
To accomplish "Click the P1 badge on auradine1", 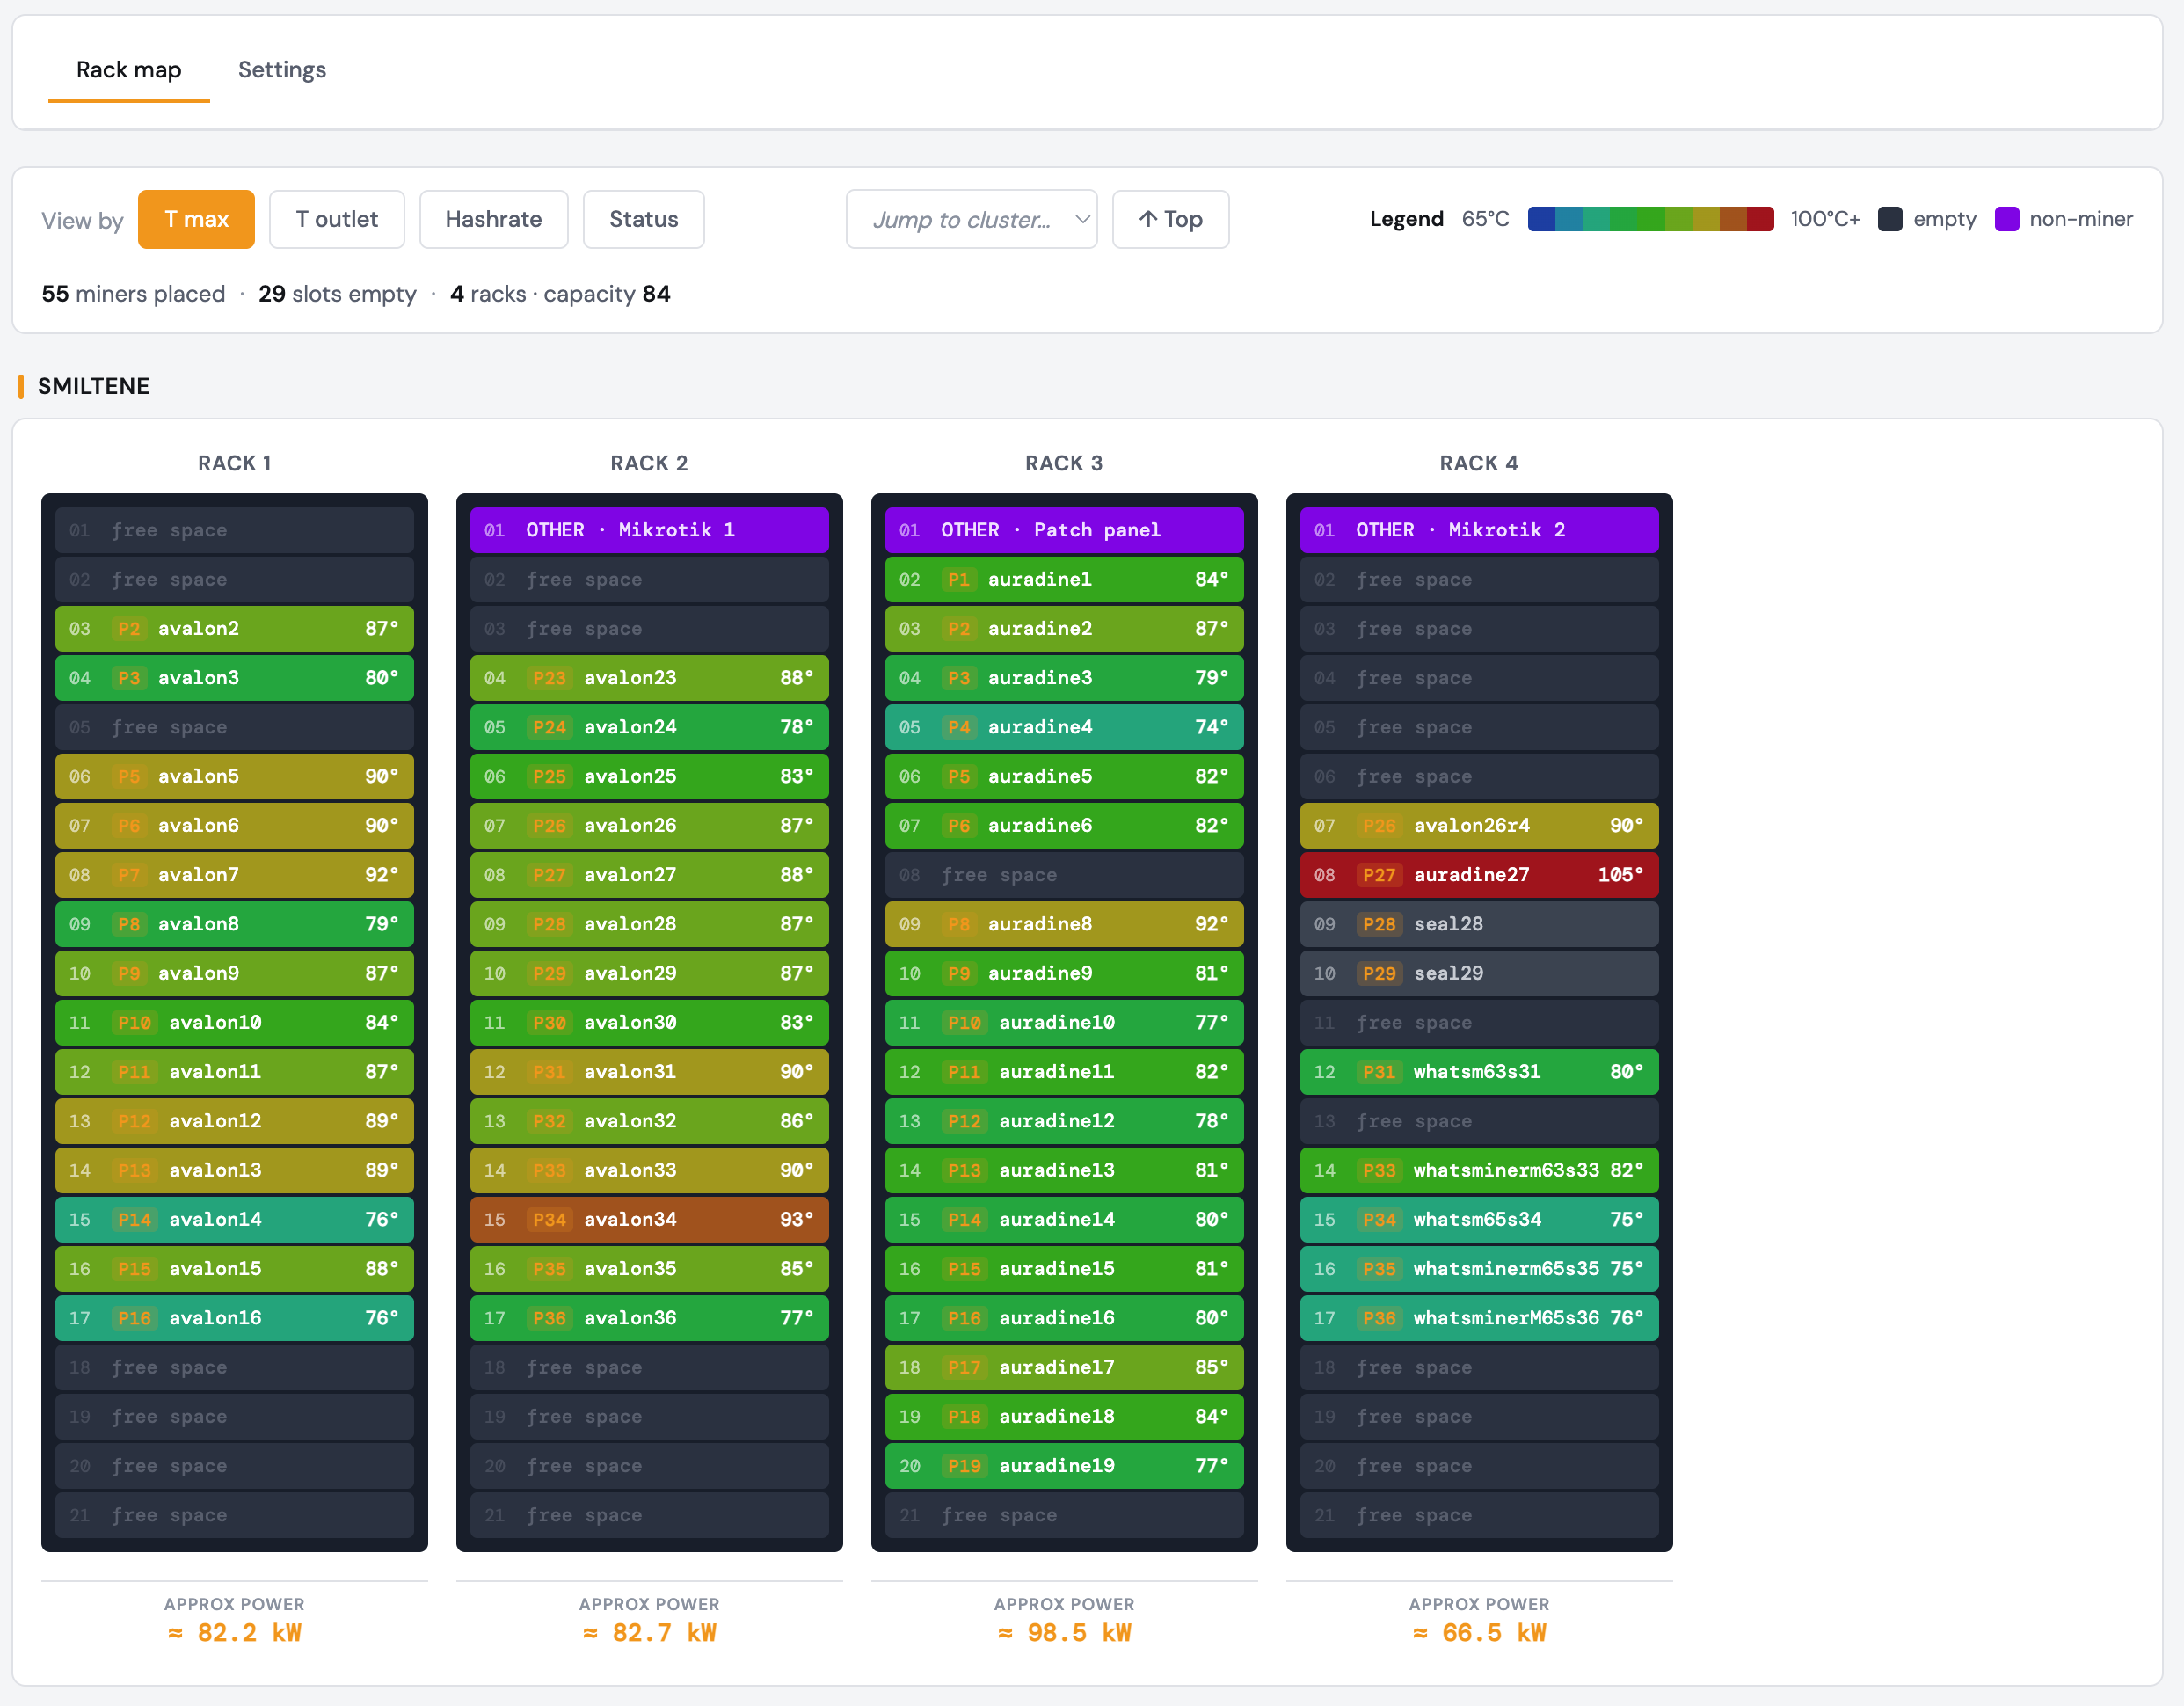I will click(959, 580).
